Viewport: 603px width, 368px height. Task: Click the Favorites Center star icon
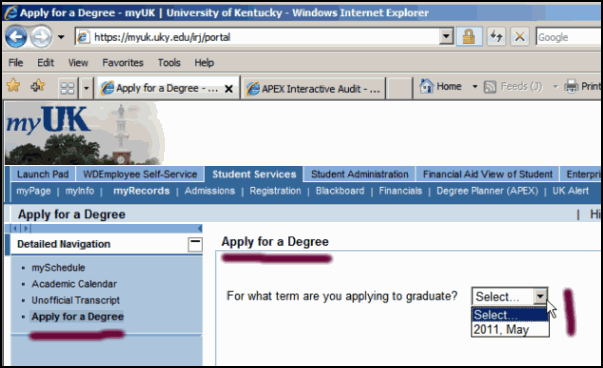[x=13, y=85]
